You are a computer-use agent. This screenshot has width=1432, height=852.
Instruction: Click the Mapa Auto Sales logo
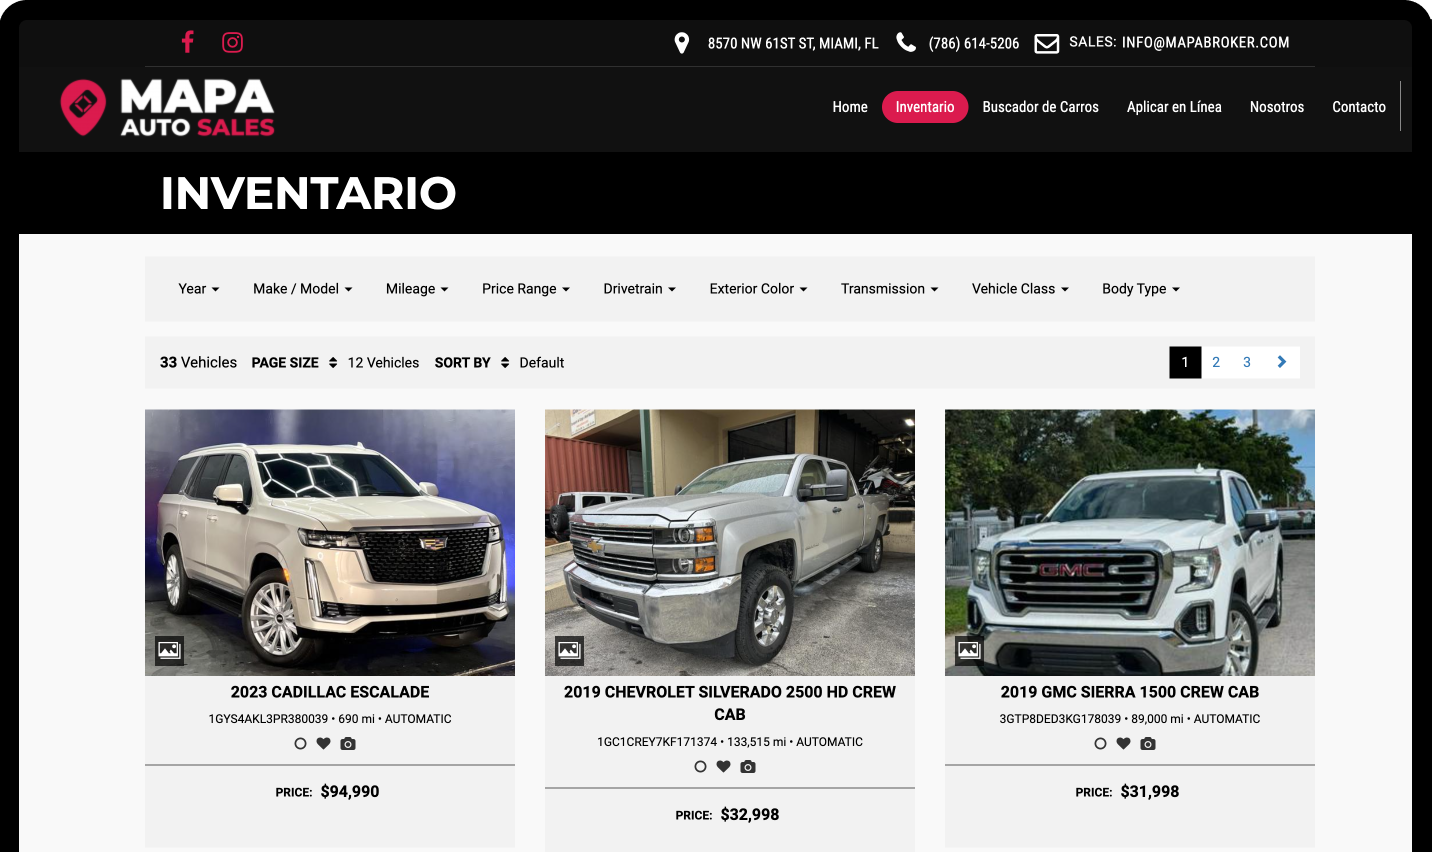167,107
